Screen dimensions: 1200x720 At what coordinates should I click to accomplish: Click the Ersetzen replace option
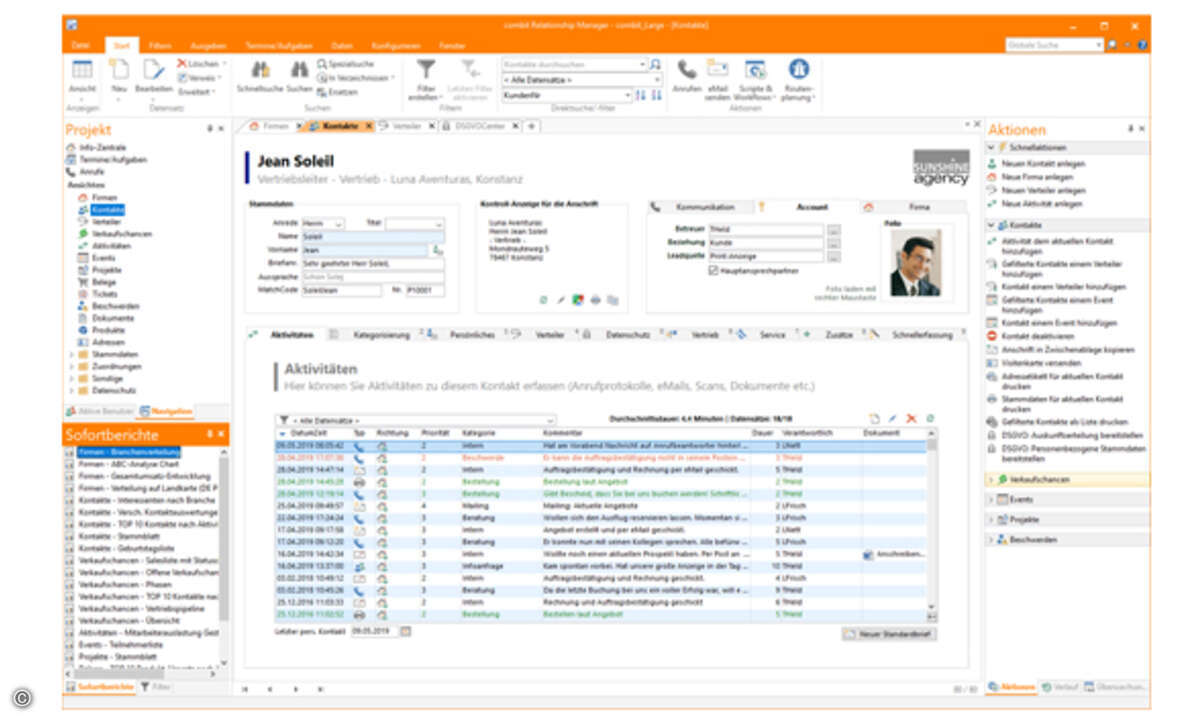point(337,91)
